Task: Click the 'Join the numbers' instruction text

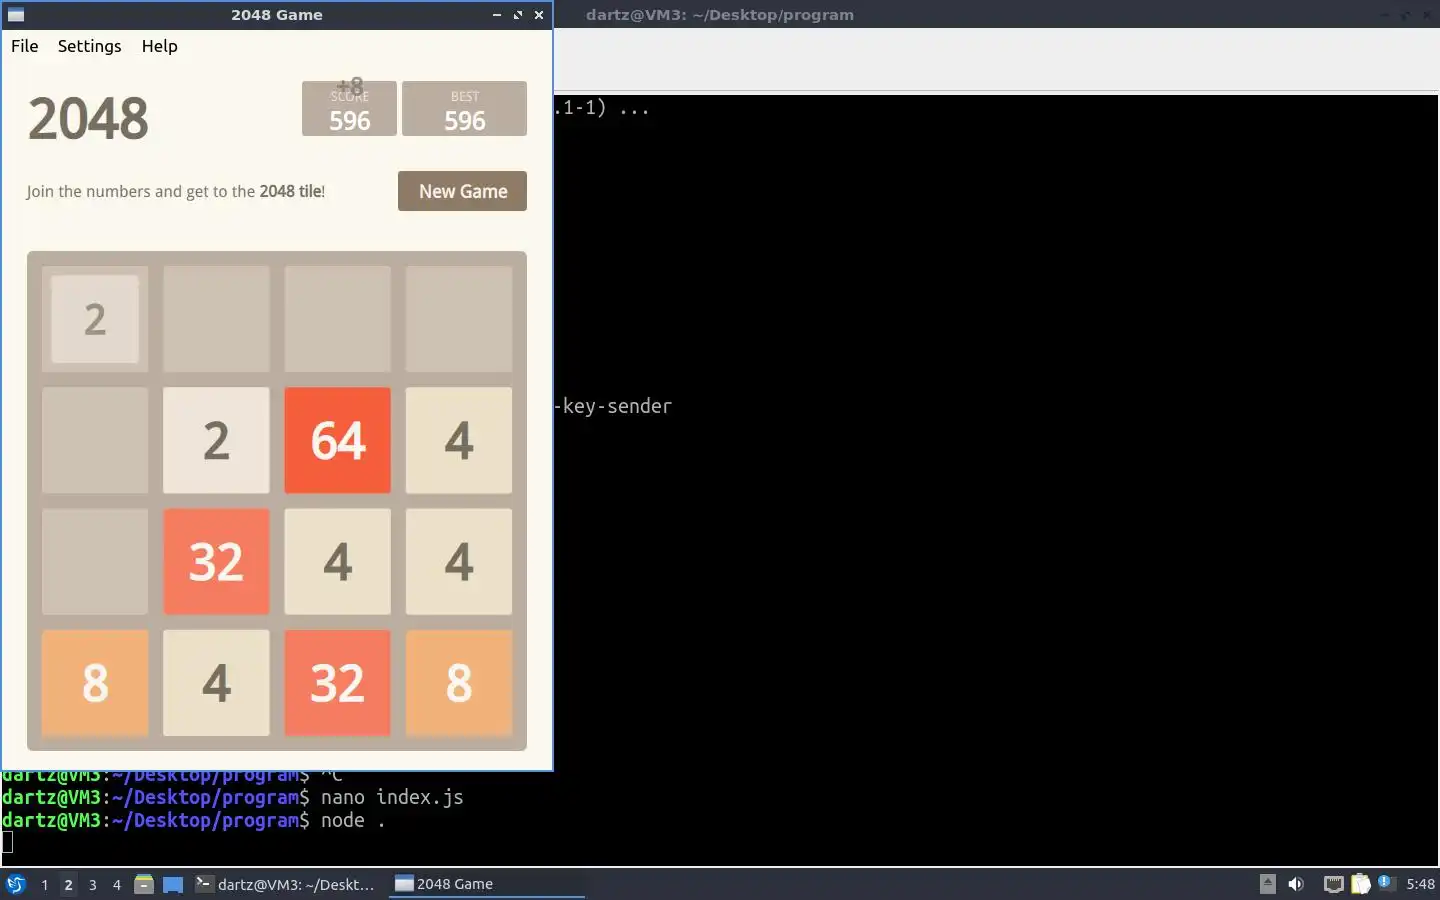Action: [x=176, y=191]
